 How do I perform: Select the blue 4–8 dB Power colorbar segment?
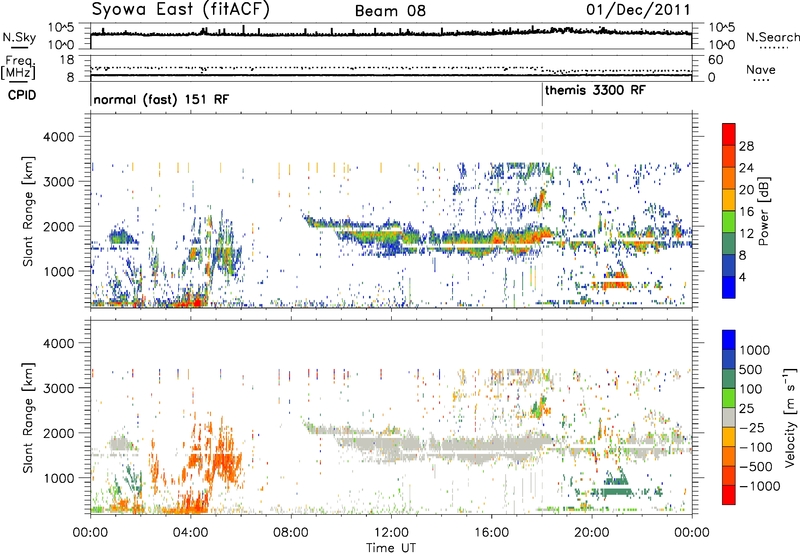(729, 266)
